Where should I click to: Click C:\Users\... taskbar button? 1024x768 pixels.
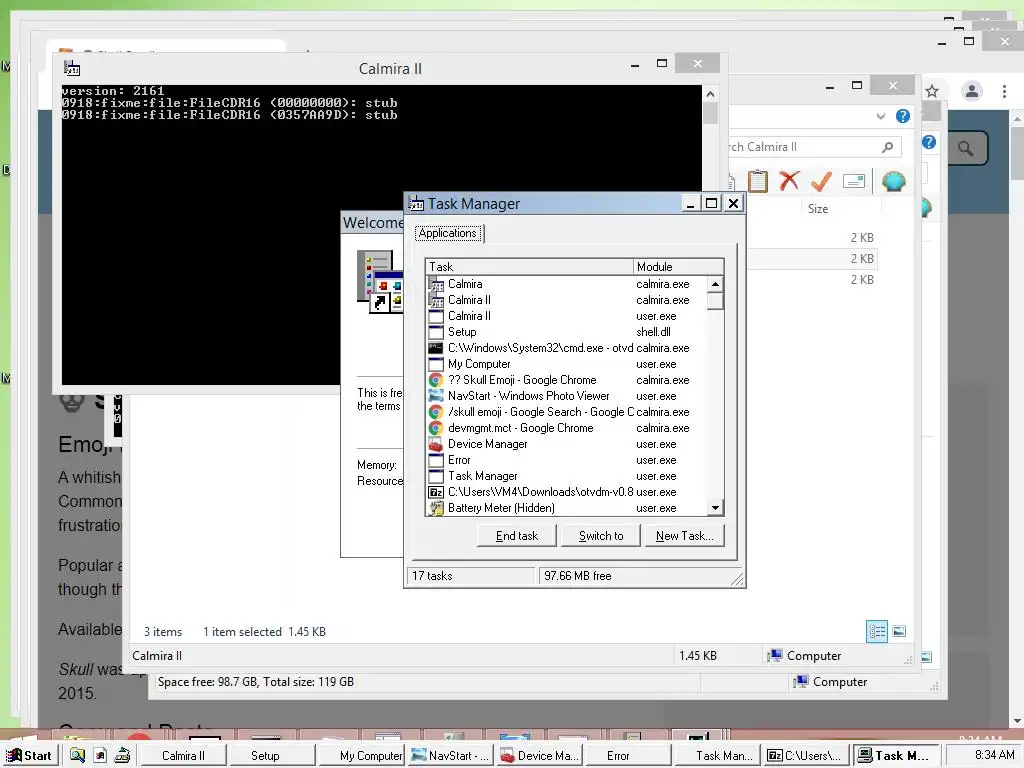click(805, 756)
